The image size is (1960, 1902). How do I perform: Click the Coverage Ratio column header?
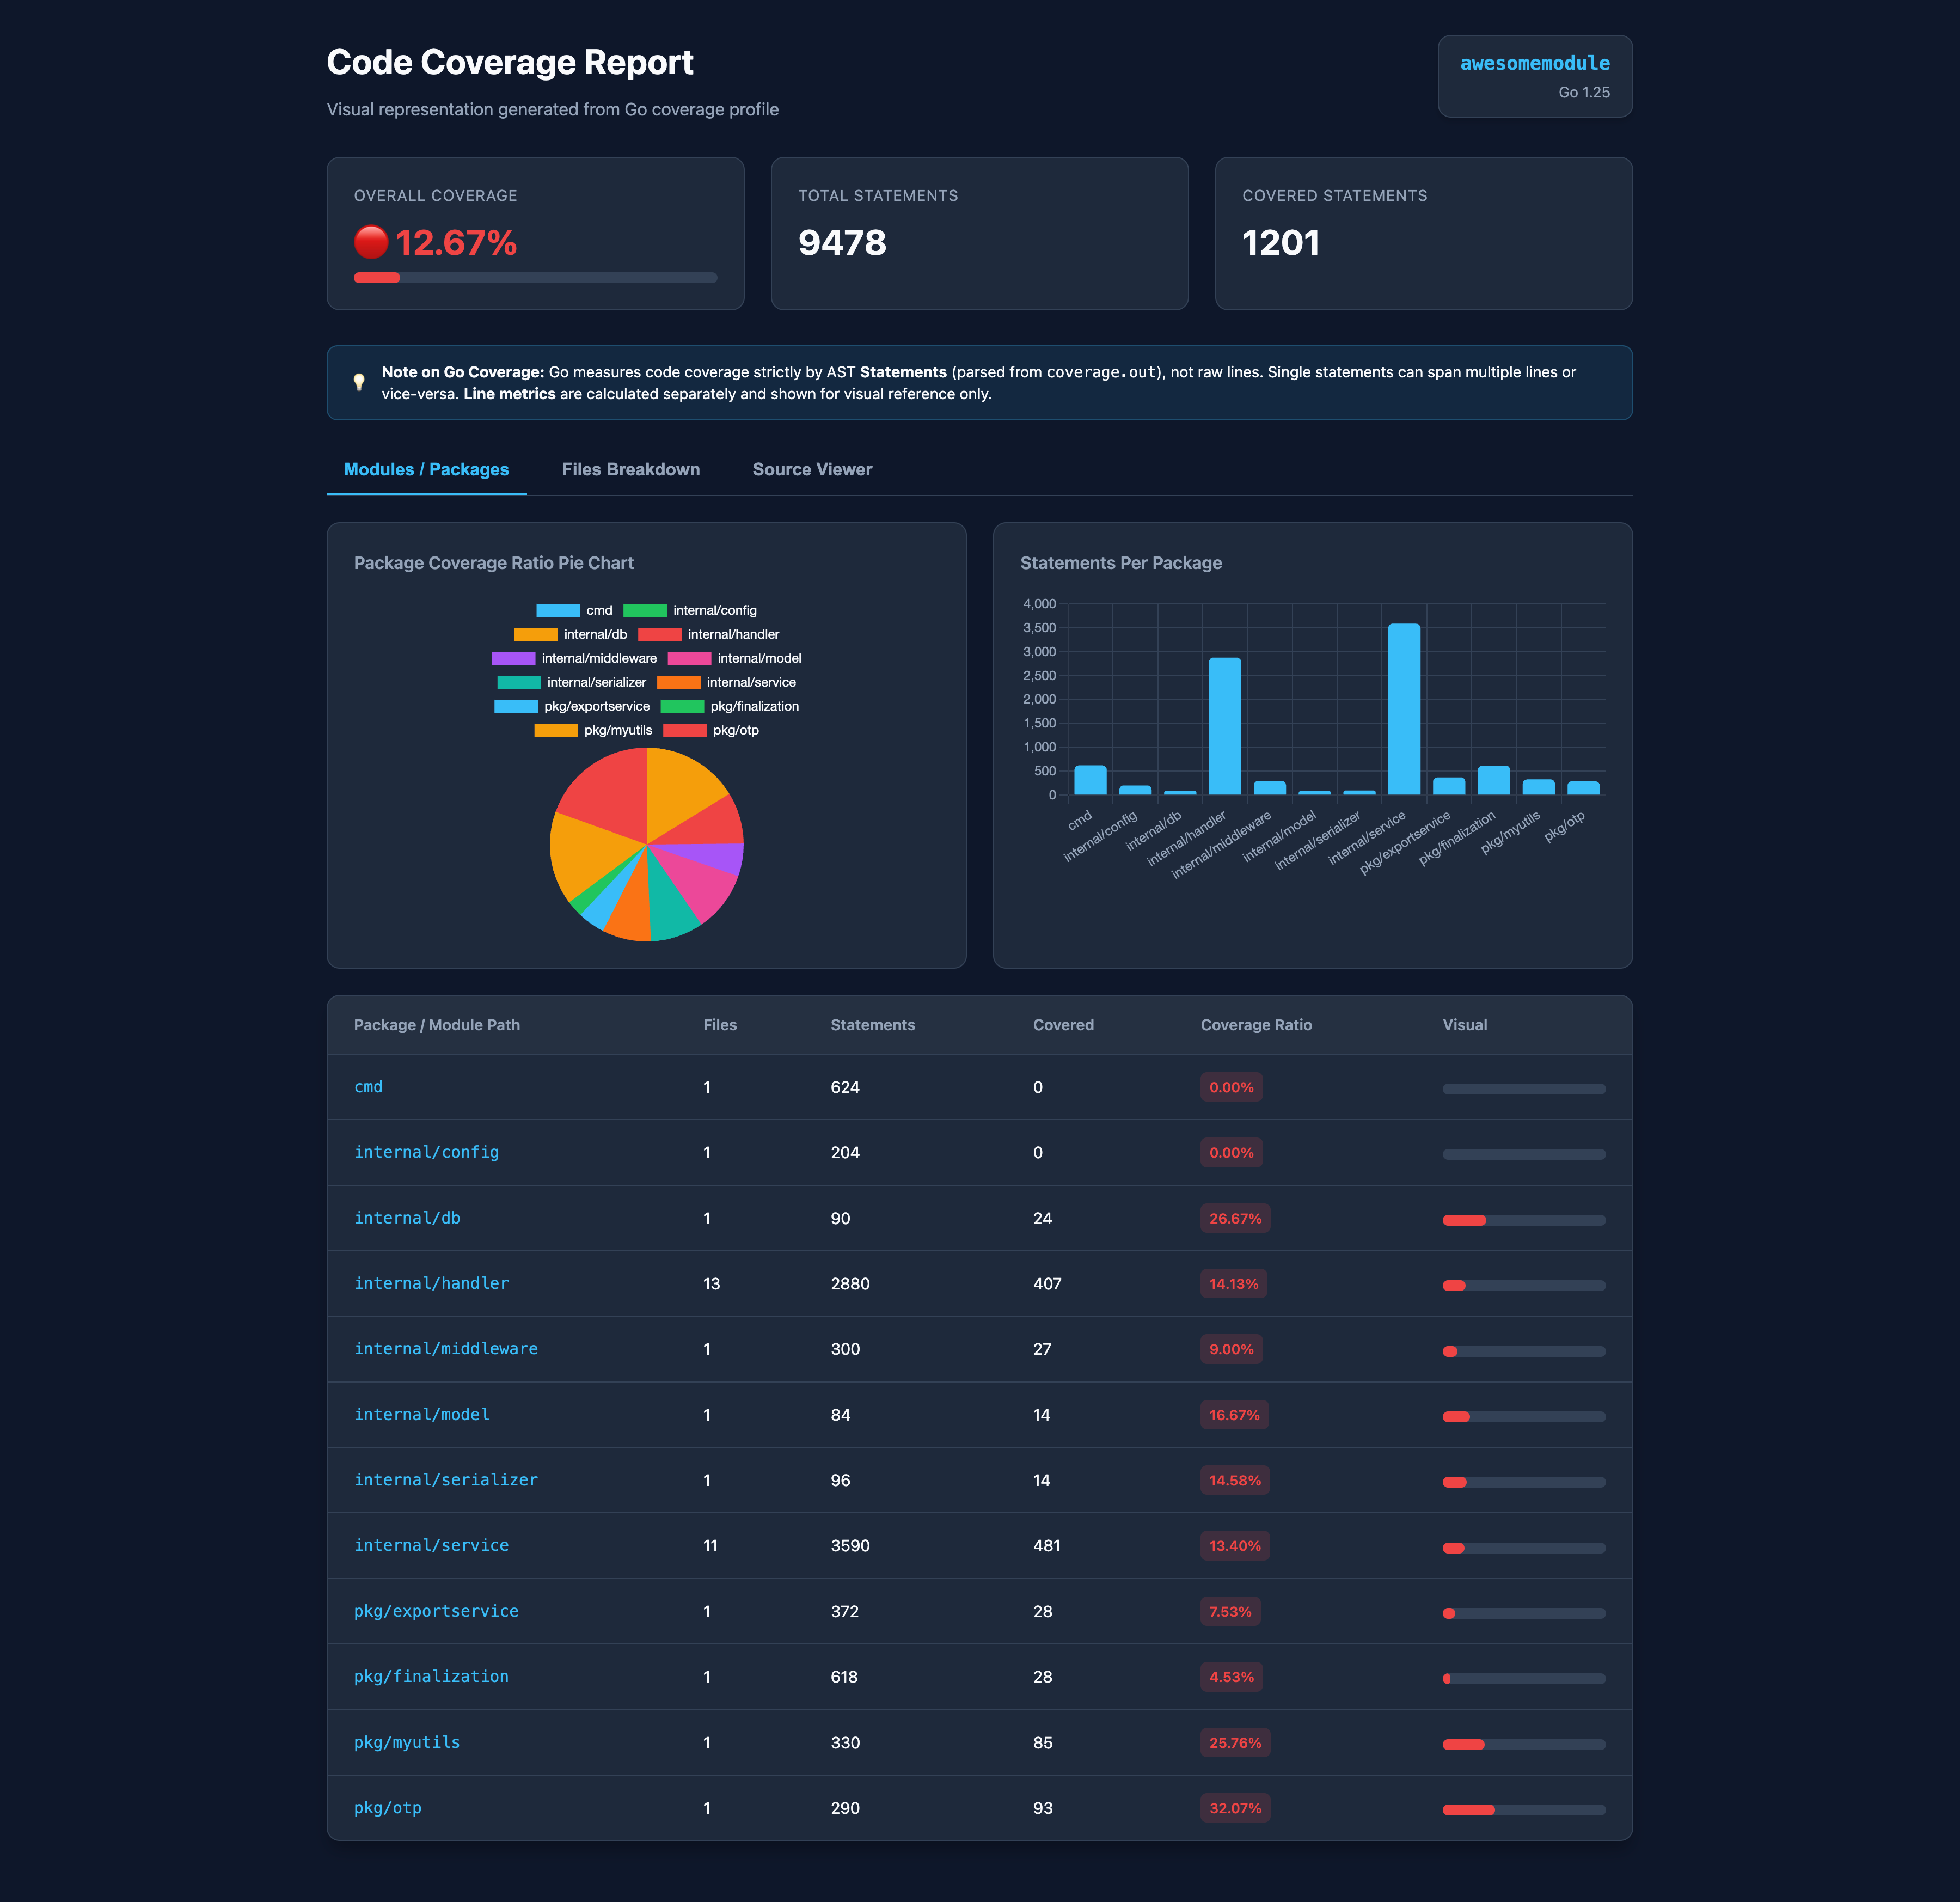[1256, 1025]
